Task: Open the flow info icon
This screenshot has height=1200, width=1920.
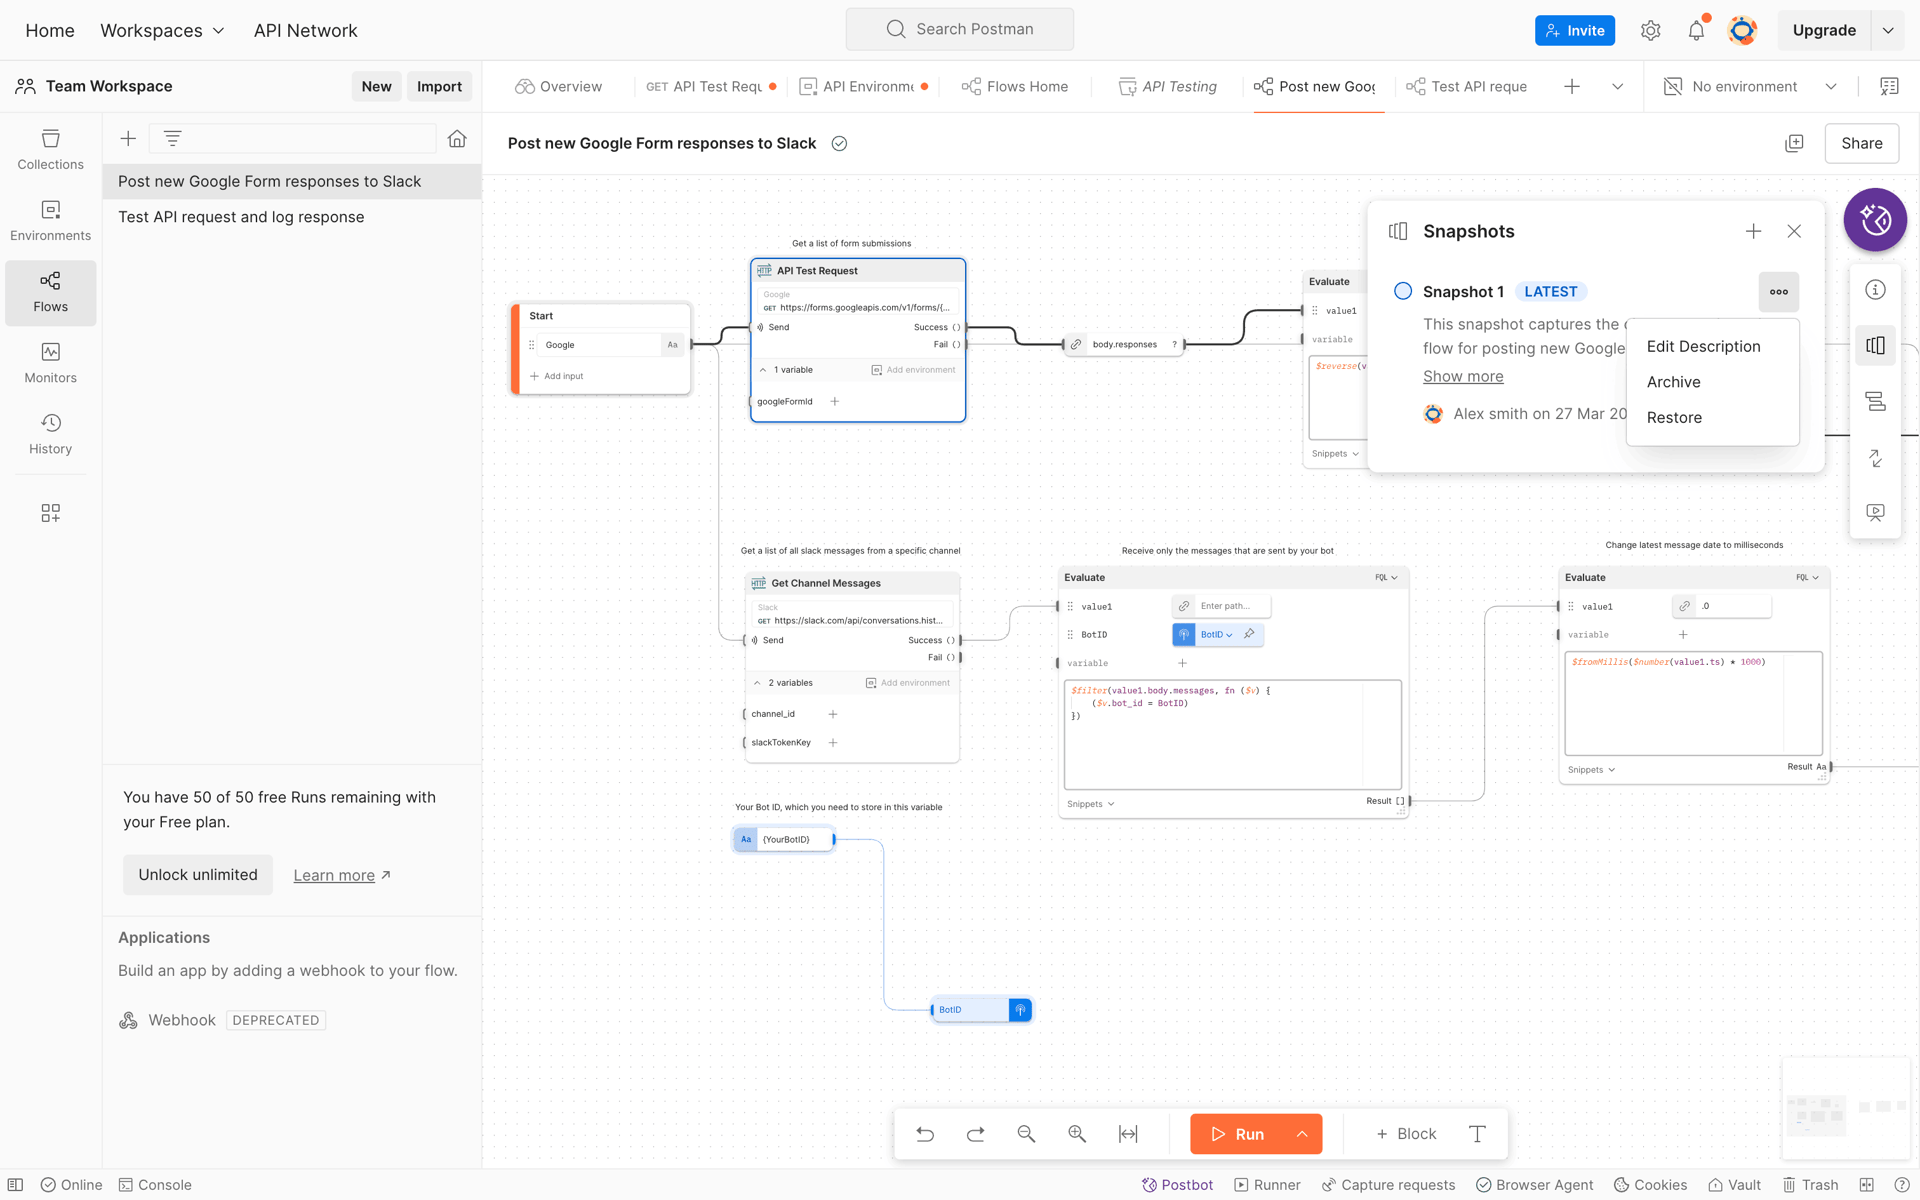Action: (x=1875, y=290)
